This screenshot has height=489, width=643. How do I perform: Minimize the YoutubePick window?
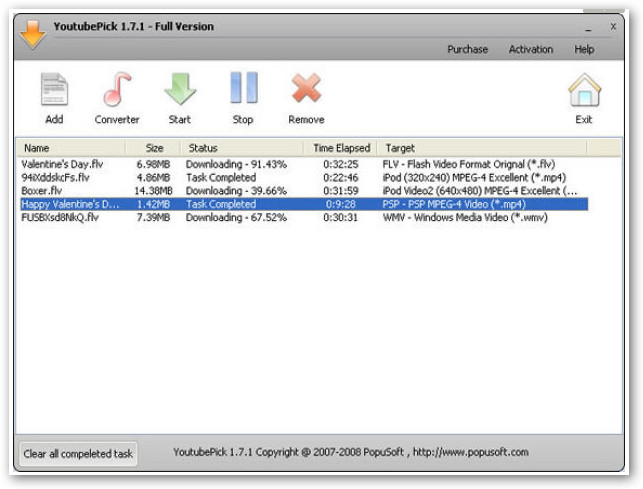coord(588,29)
